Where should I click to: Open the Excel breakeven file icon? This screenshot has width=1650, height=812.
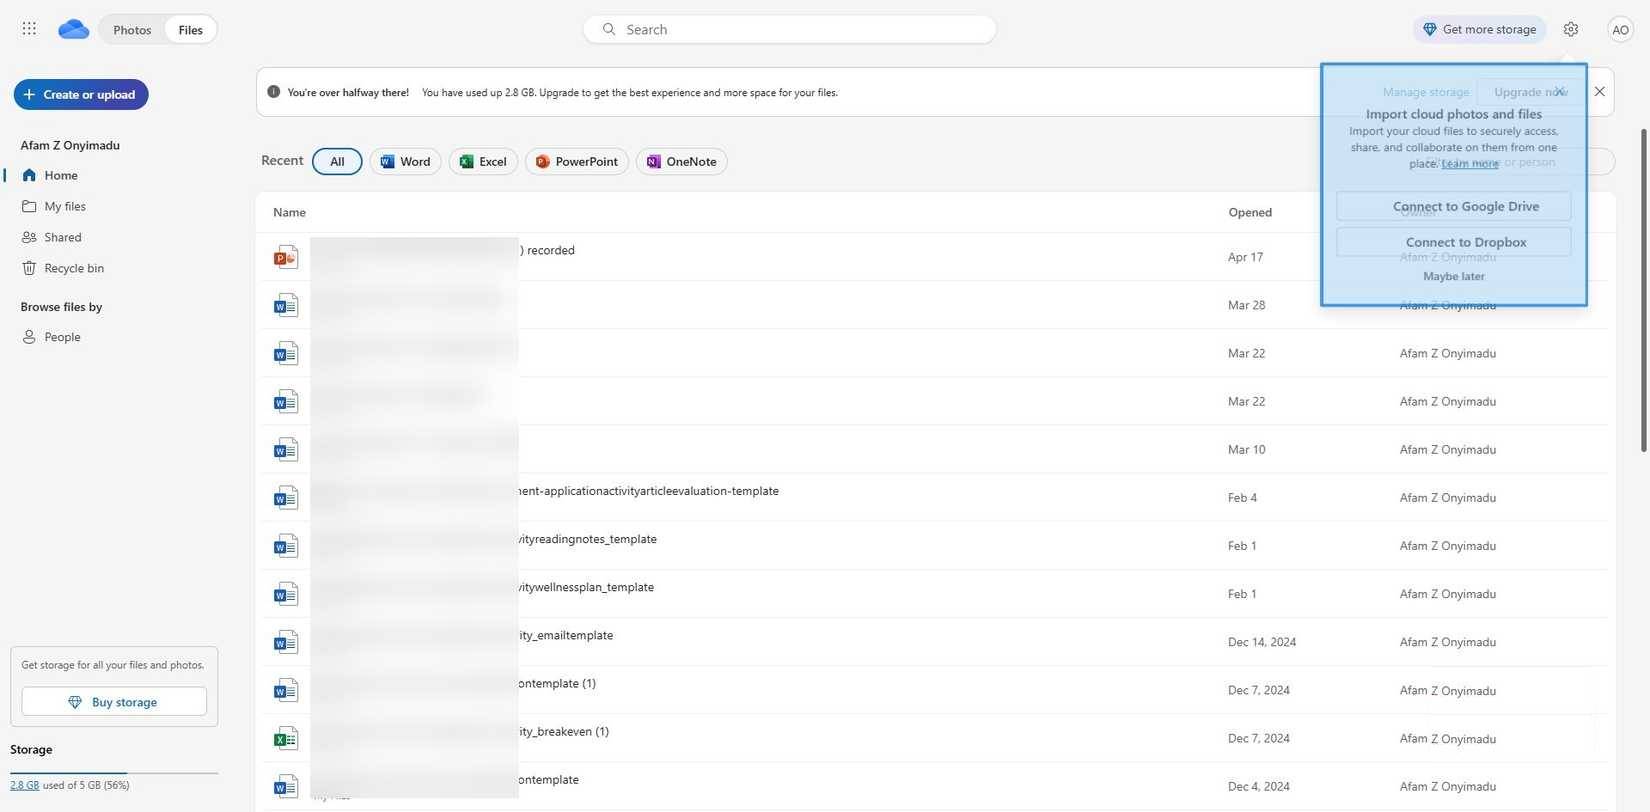[286, 739]
